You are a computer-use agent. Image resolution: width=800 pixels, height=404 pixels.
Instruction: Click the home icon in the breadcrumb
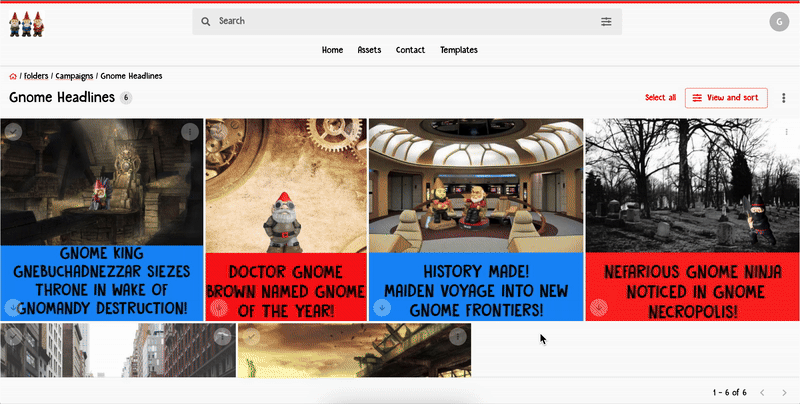click(13, 76)
